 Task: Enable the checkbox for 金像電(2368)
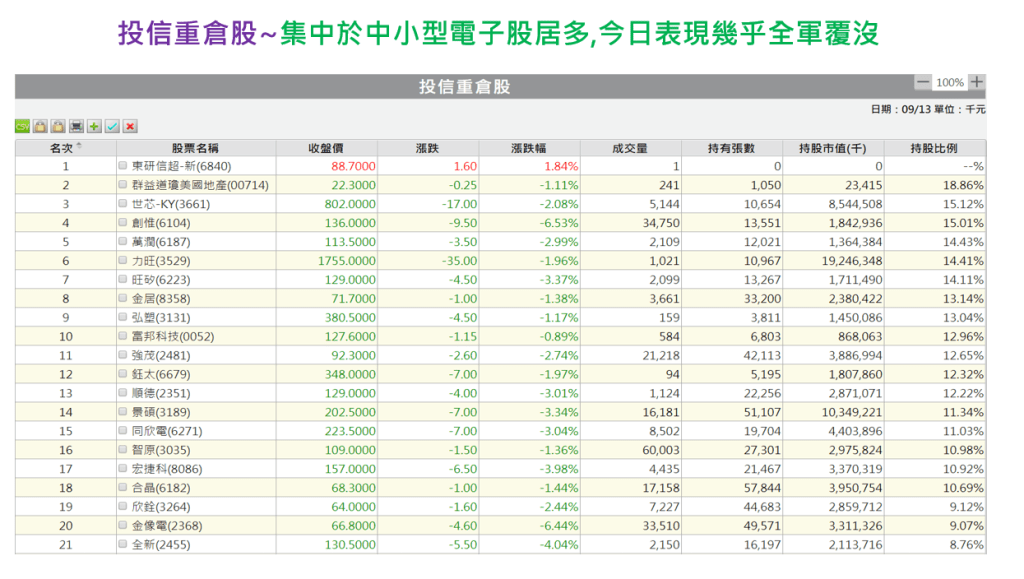(x=123, y=526)
